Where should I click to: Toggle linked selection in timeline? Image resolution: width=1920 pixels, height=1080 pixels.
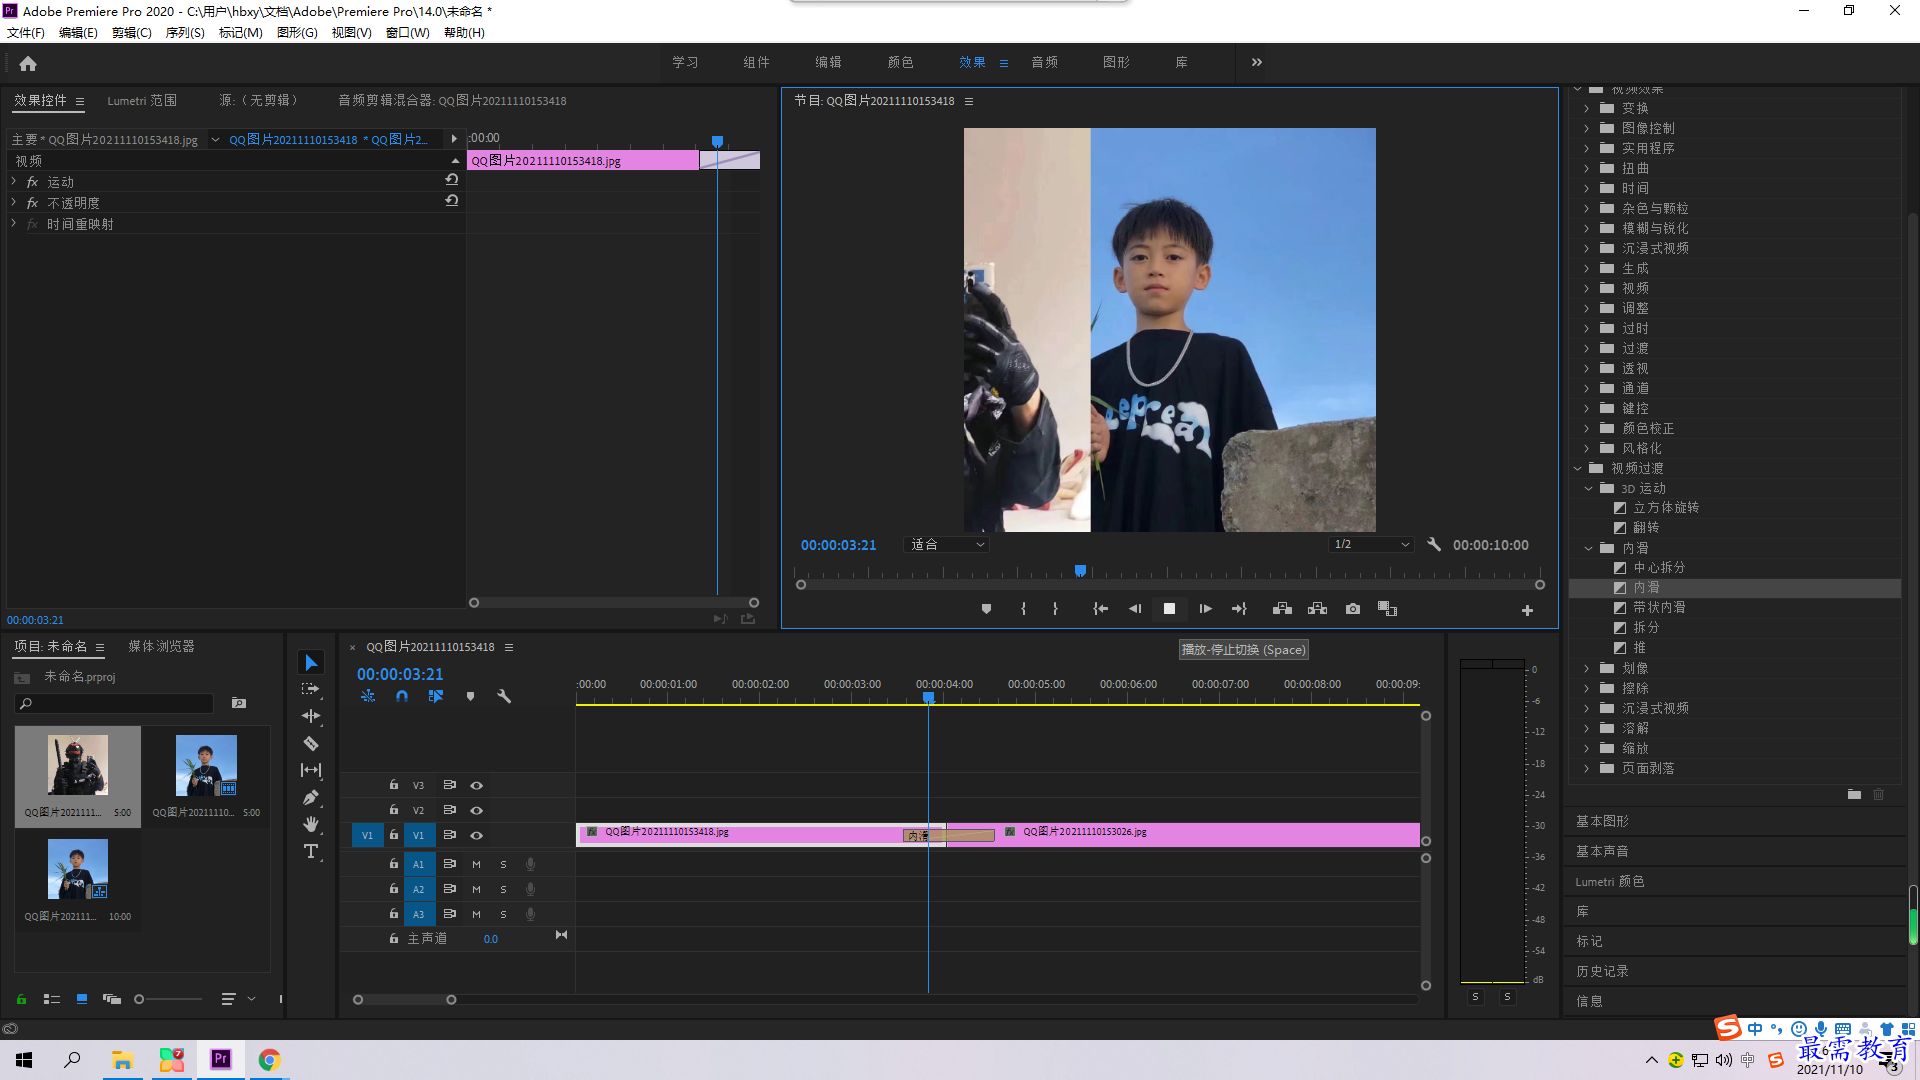[436, 696]
